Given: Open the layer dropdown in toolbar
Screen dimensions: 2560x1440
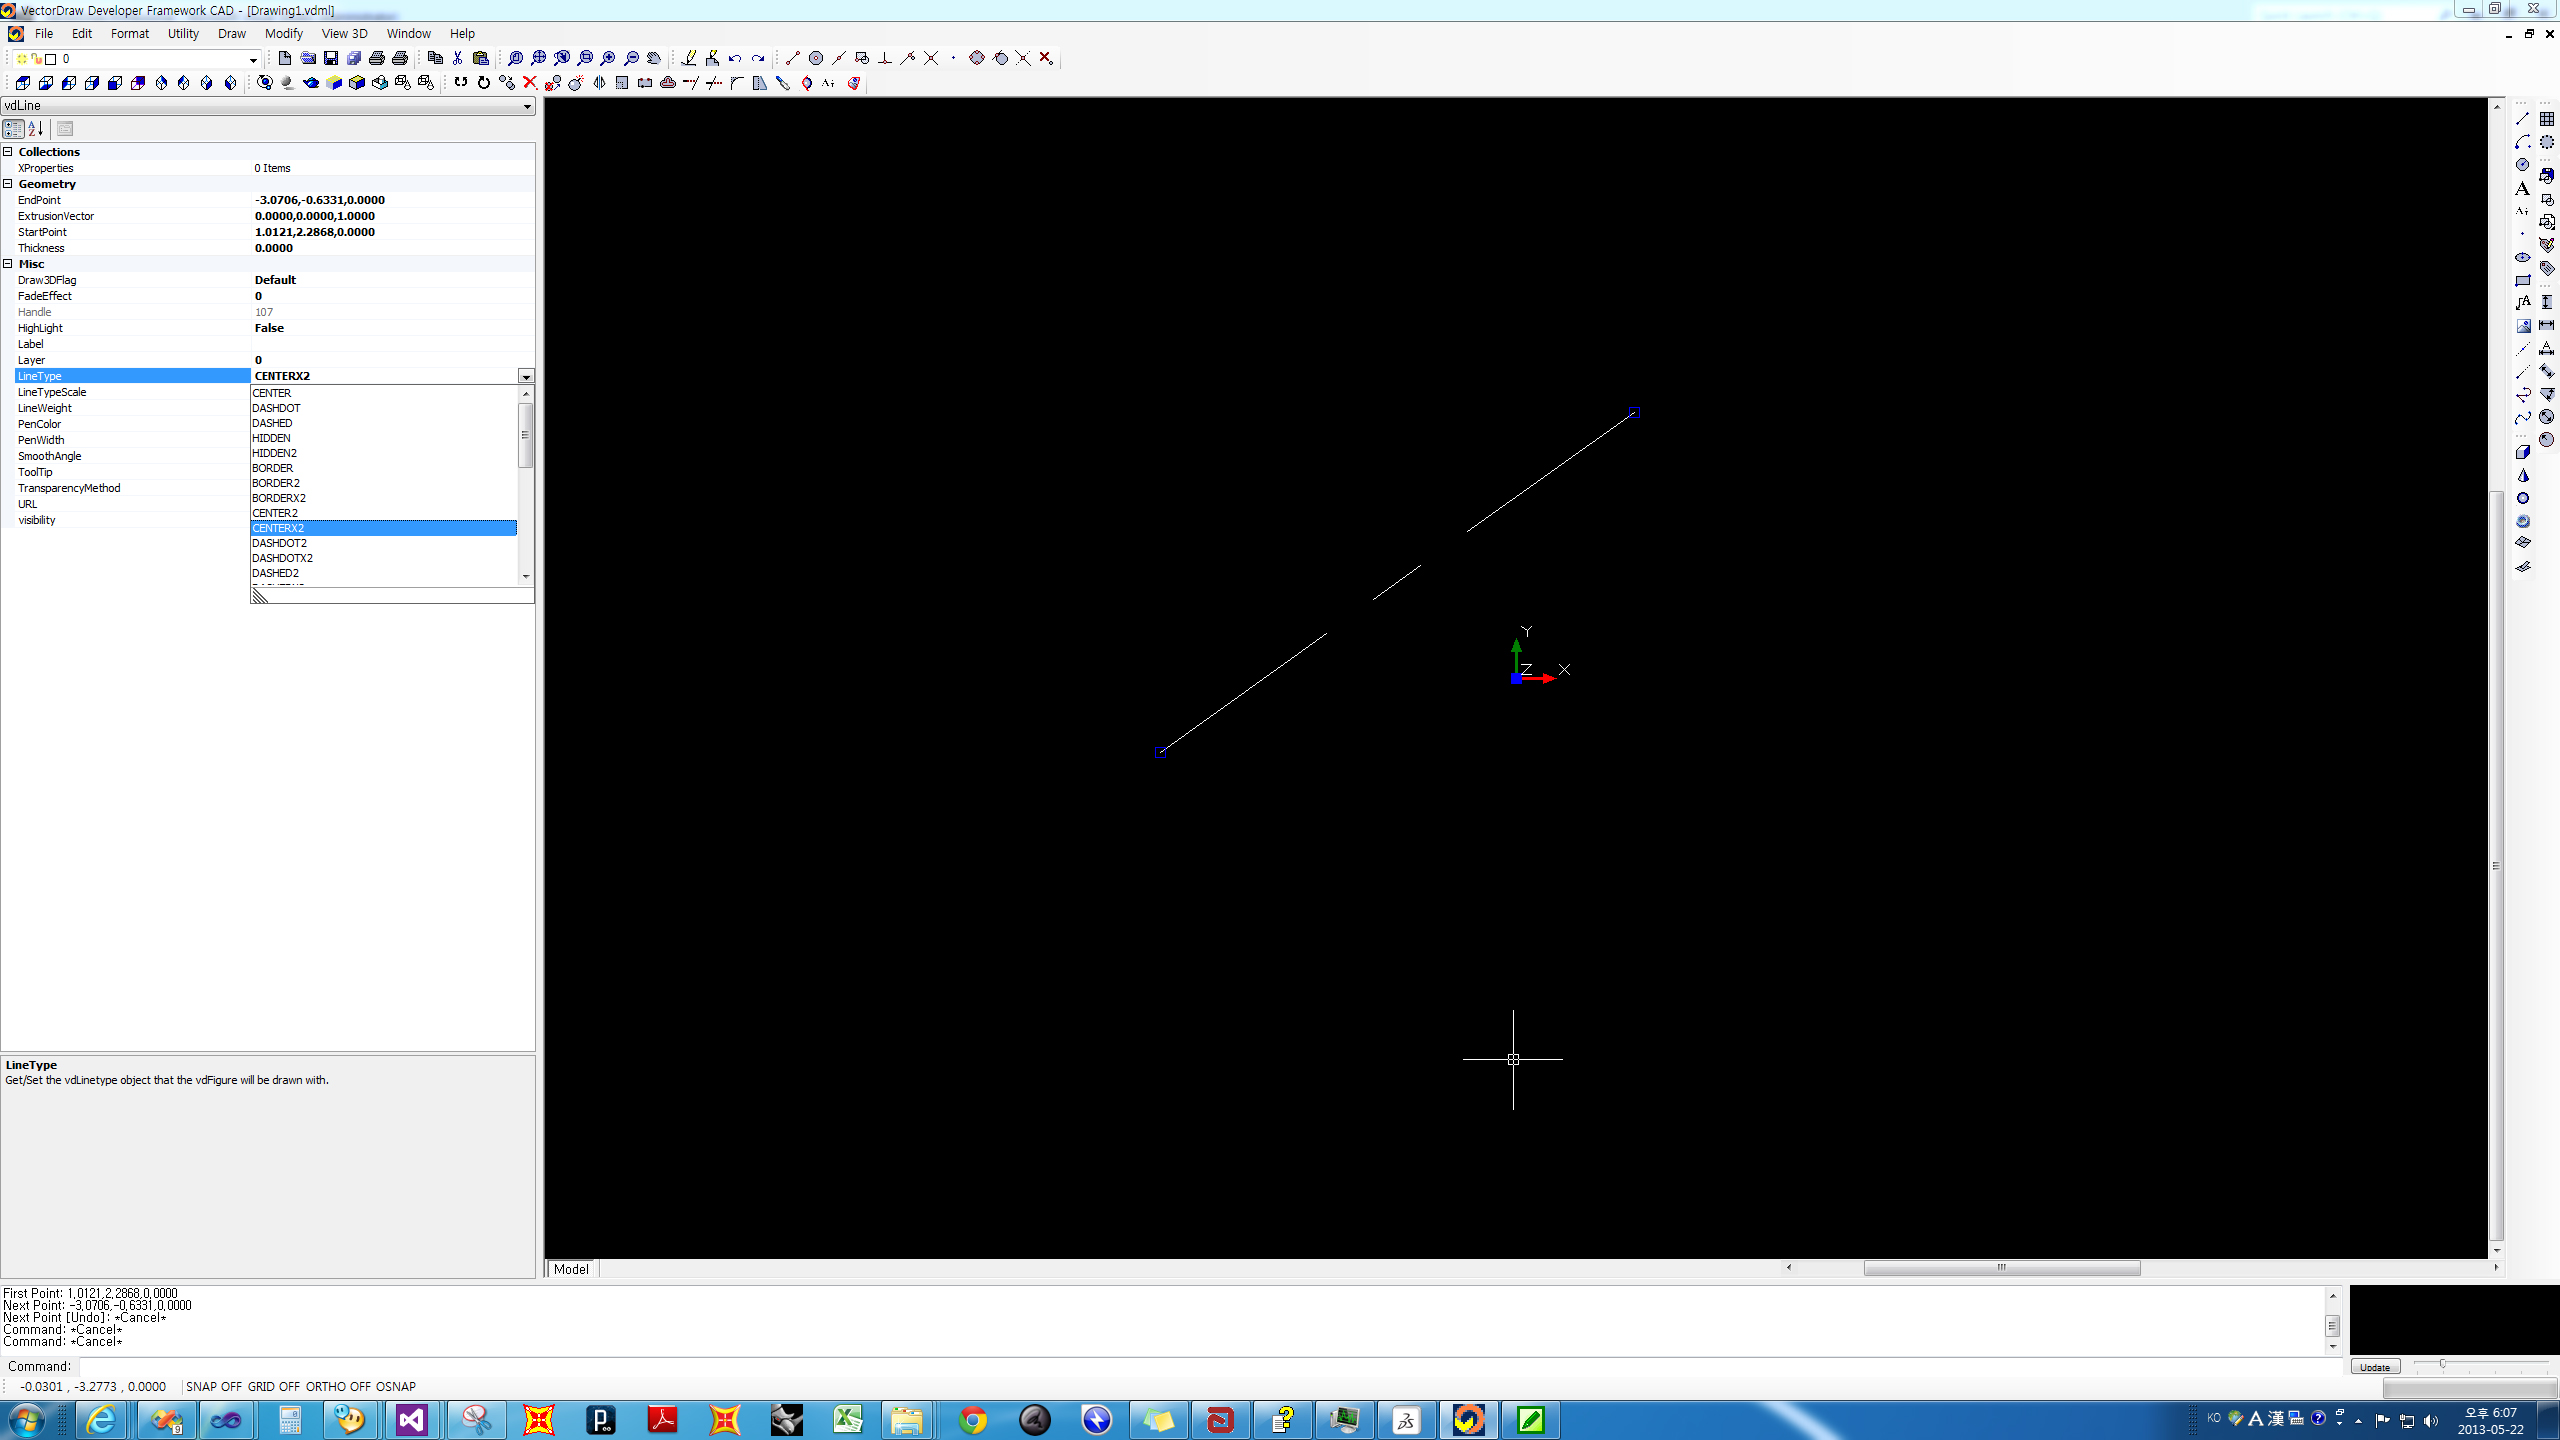Looking at the screenshot, I should pos(253,59).
